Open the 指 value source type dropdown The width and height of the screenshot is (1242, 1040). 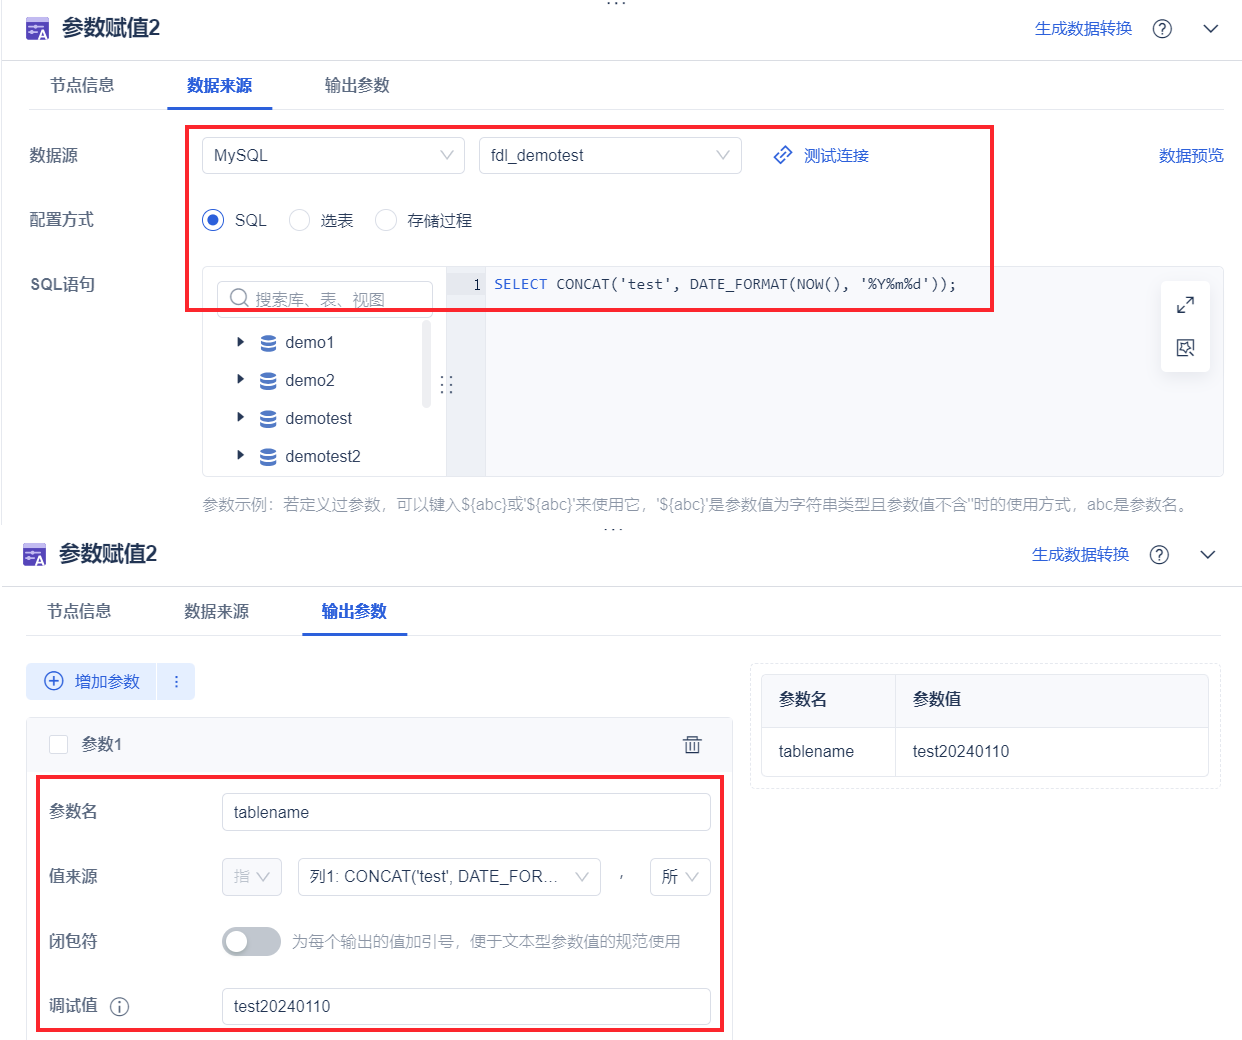pos(252,876)
